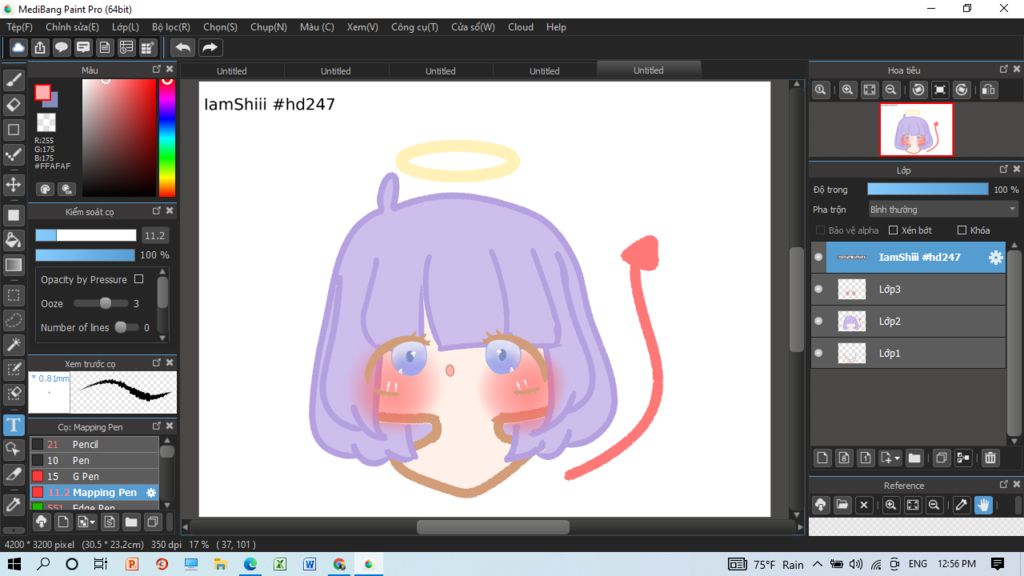Click the rainbow hue bar
Image resolution: width=1024 pixels, height=576 pixels.
(x=167, y=138)
